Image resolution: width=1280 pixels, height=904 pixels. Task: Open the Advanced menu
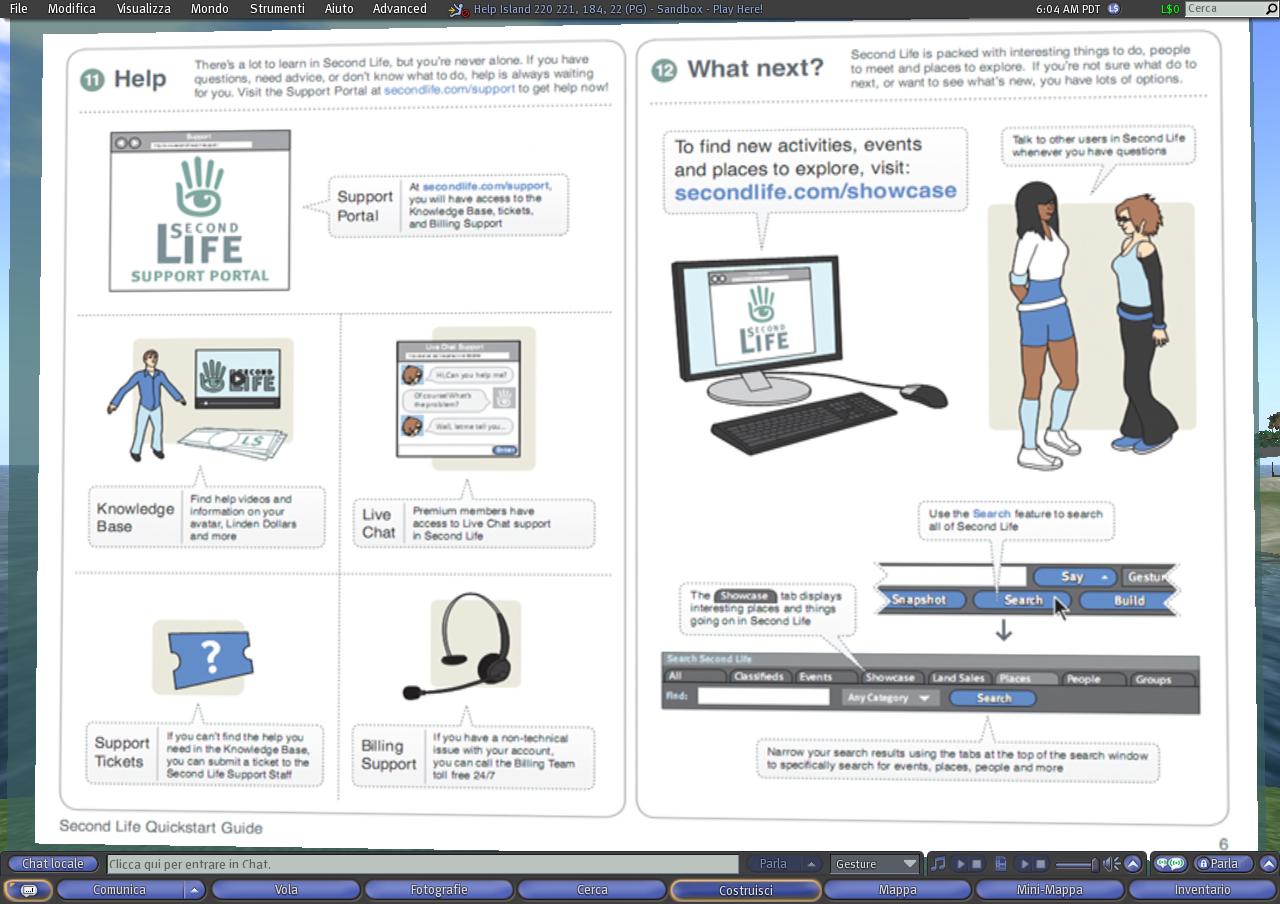point(399,9)
